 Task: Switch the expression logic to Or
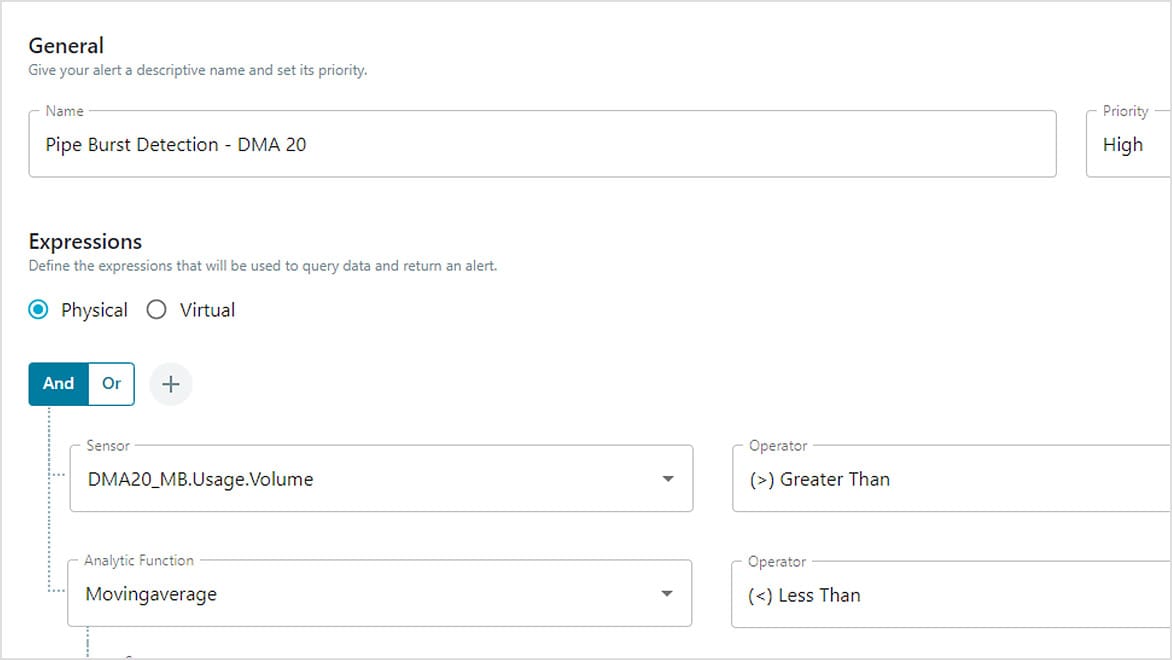(x=111, y=384)
